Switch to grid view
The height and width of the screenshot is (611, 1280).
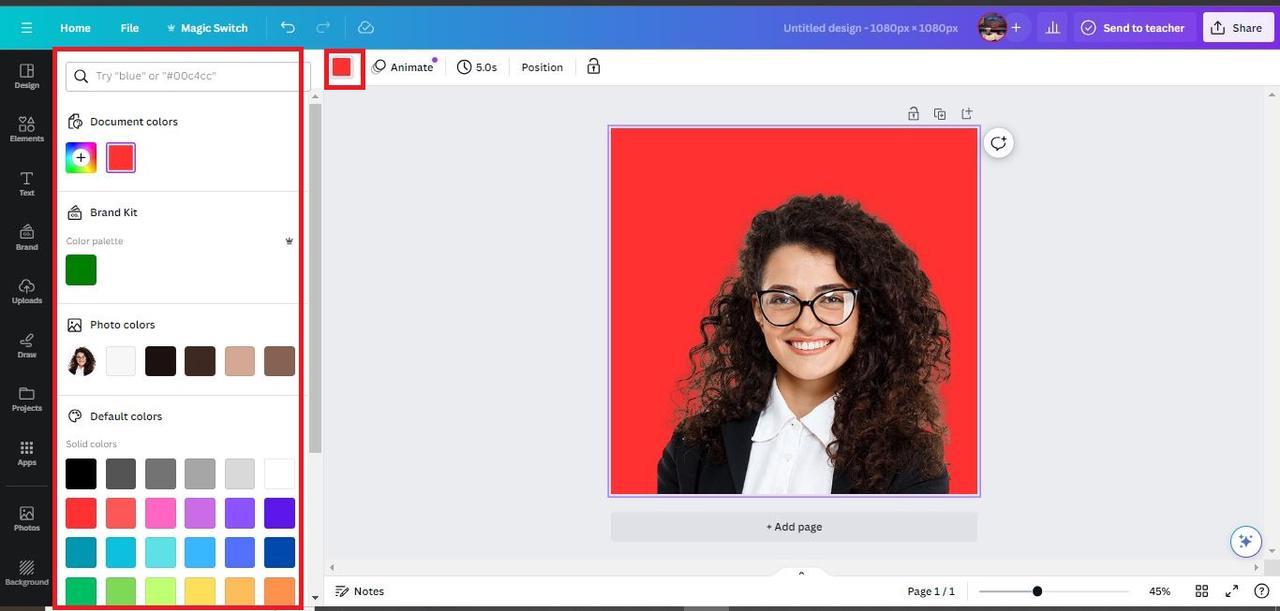click(x=1202, y=591)
